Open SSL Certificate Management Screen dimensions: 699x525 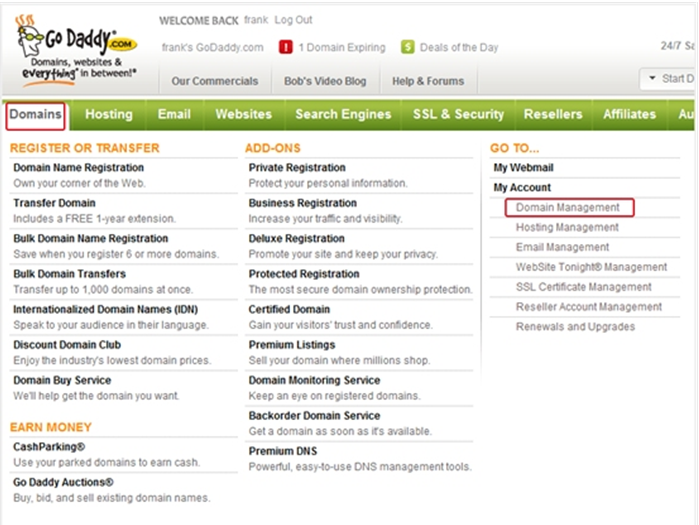[584, 287]
